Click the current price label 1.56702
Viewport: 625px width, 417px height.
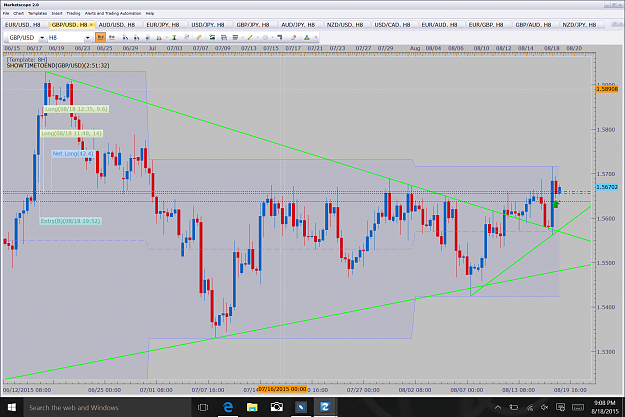click(x=607, y=187)
